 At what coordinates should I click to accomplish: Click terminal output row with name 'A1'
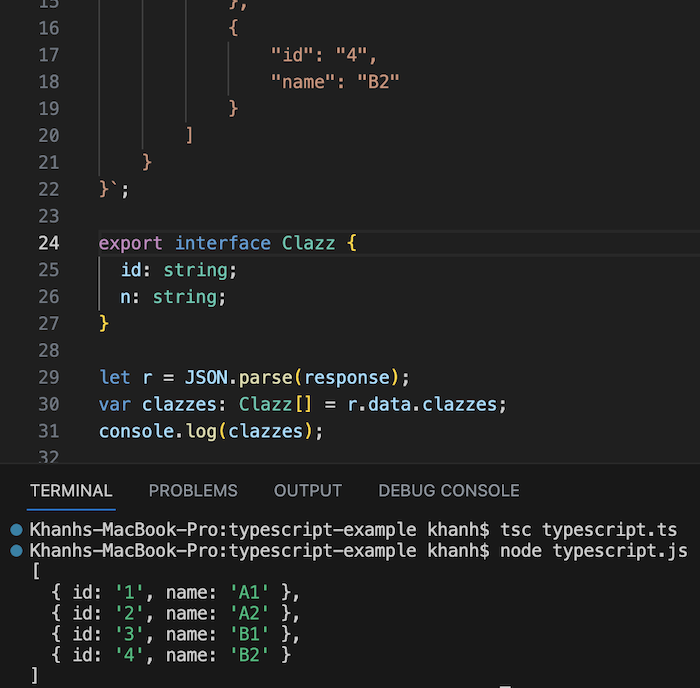pyautogui.click(x=175, y=592)
